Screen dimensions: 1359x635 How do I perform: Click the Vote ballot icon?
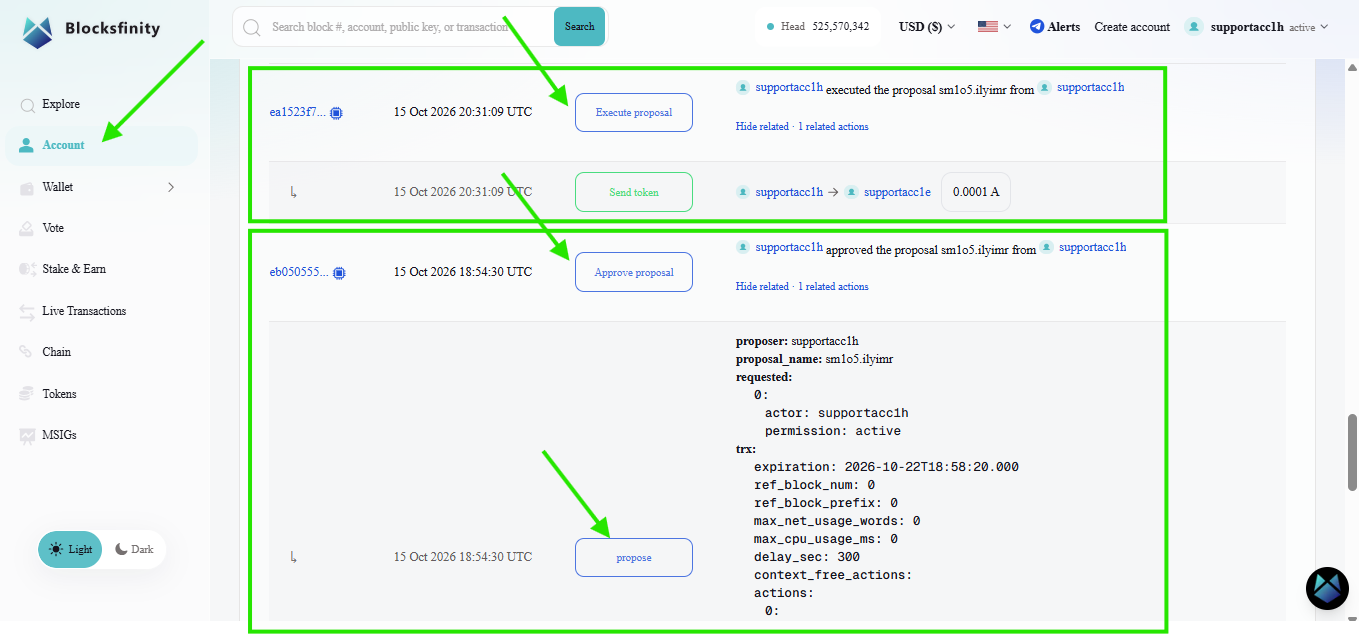(x=27, y=229)
